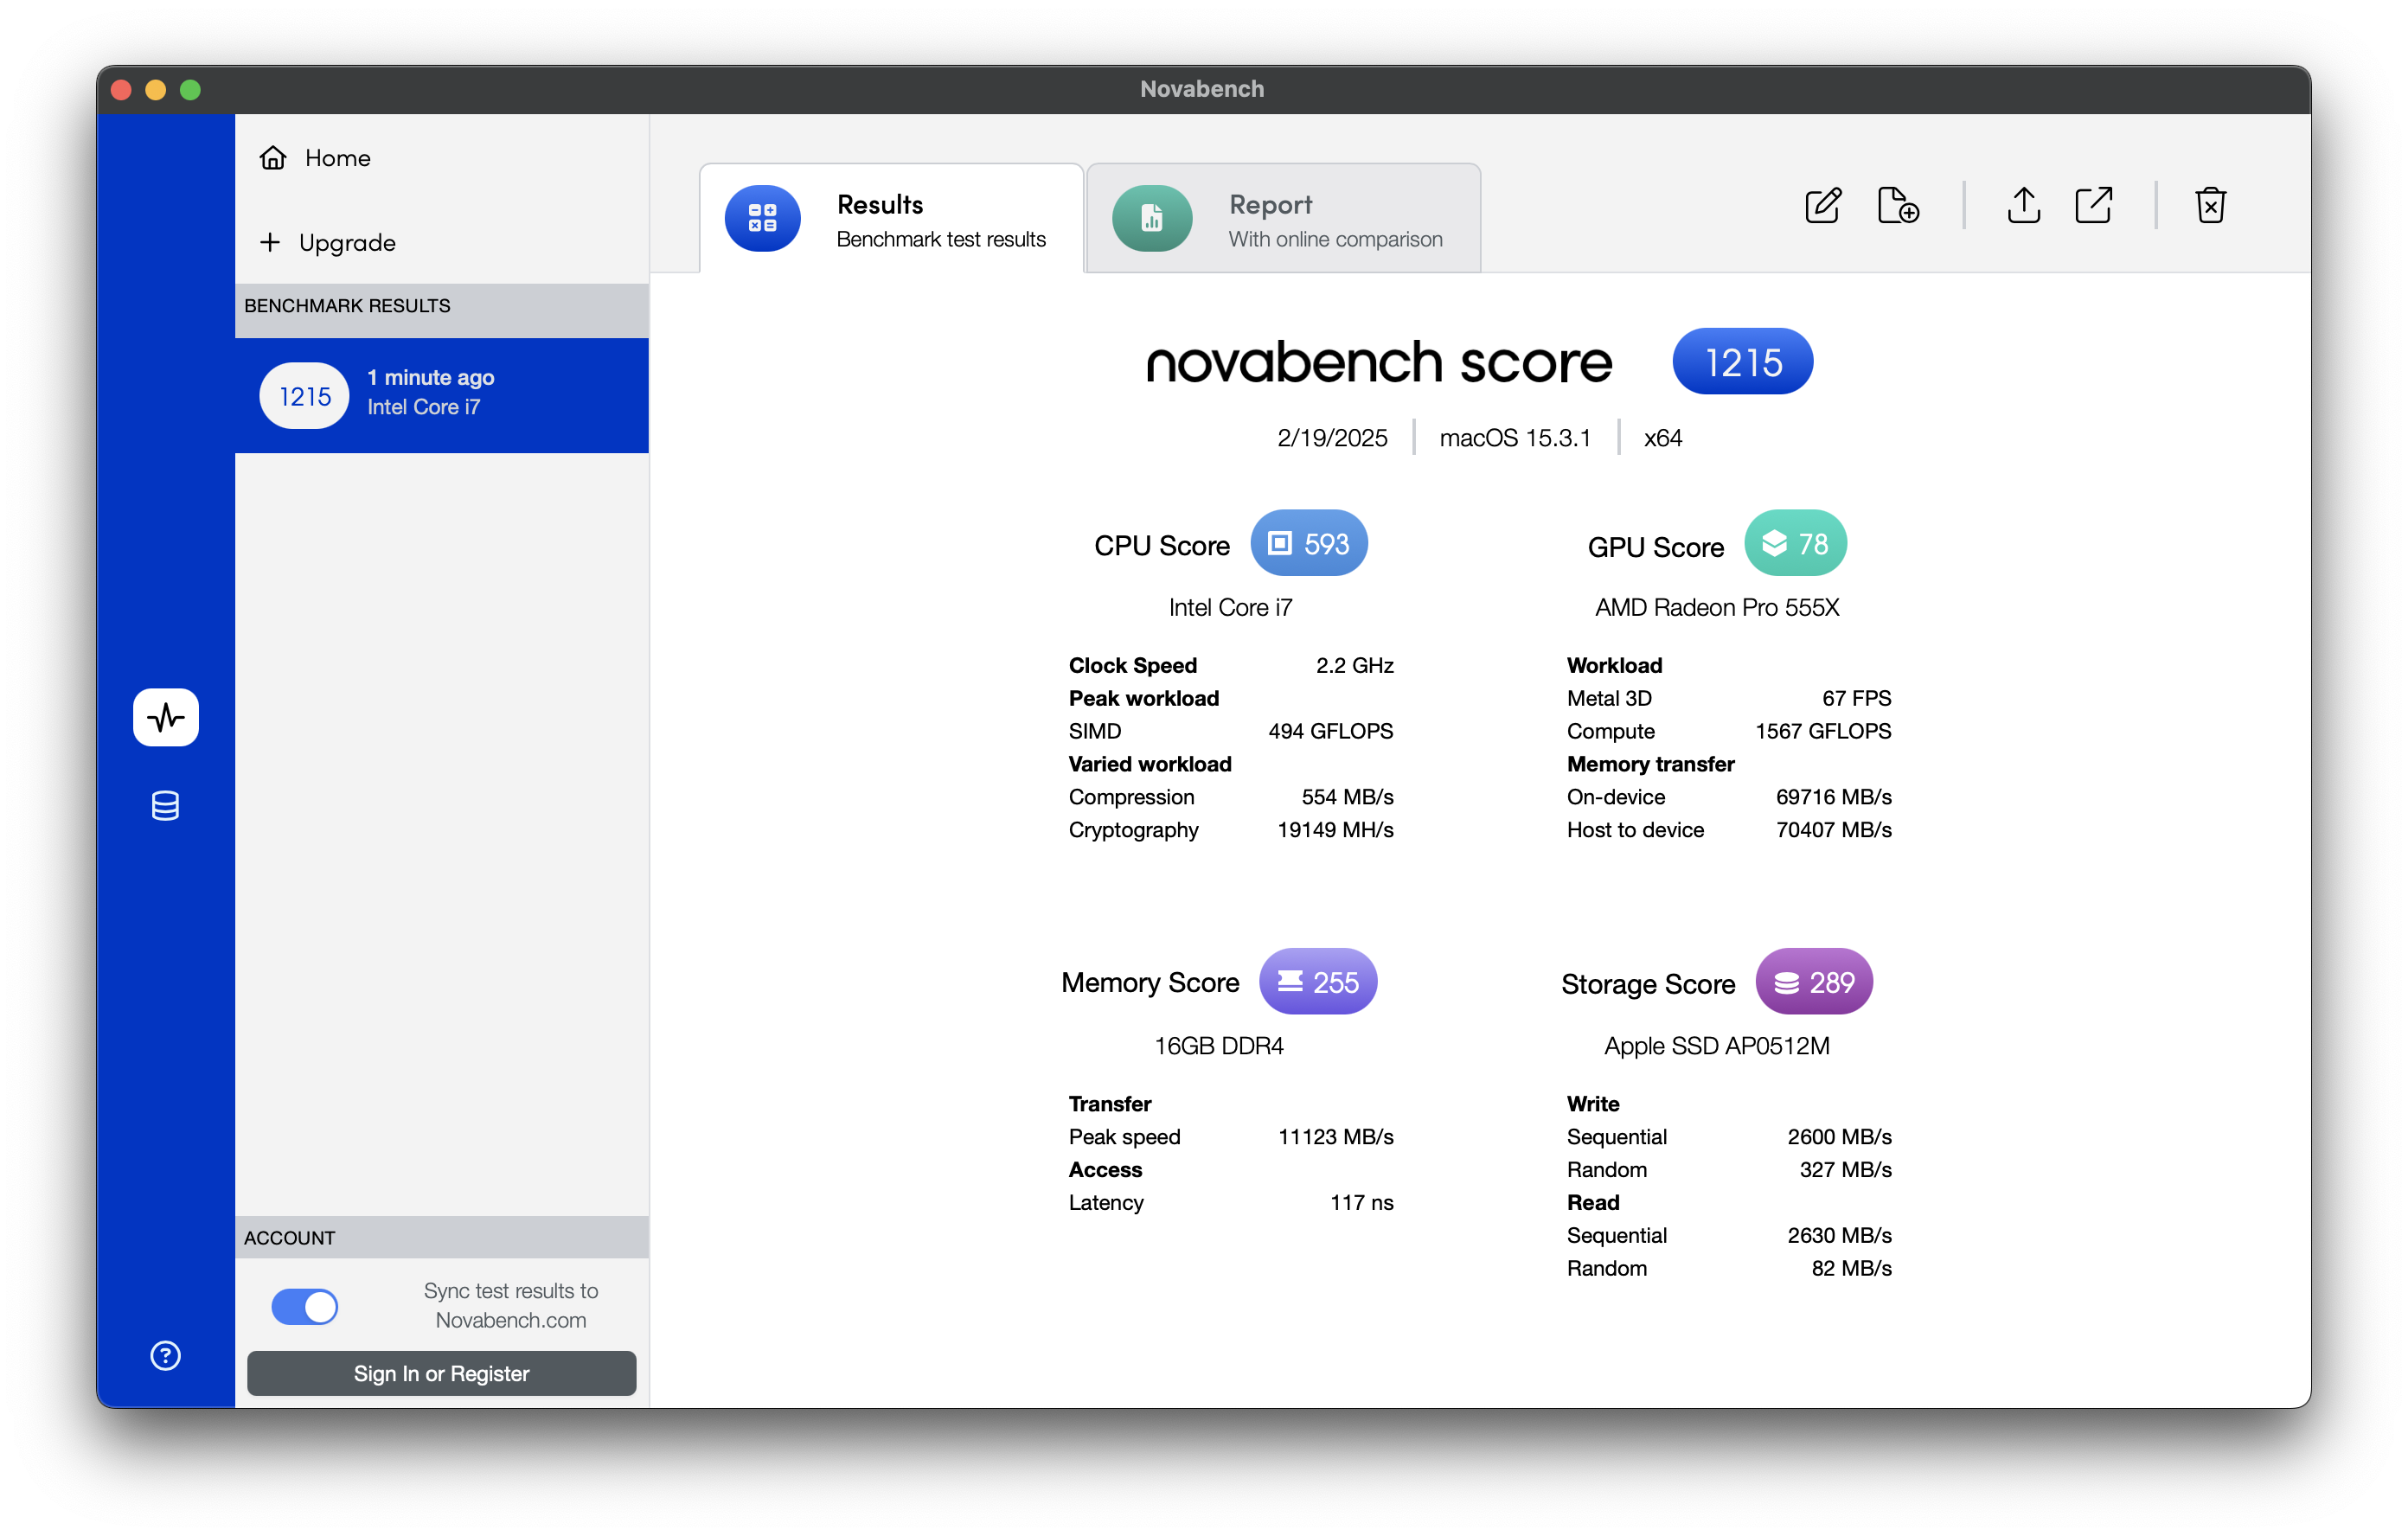Select the Results tab
The width and height of the screenshot is (2408, 1536).
click(x=890, y=219)
